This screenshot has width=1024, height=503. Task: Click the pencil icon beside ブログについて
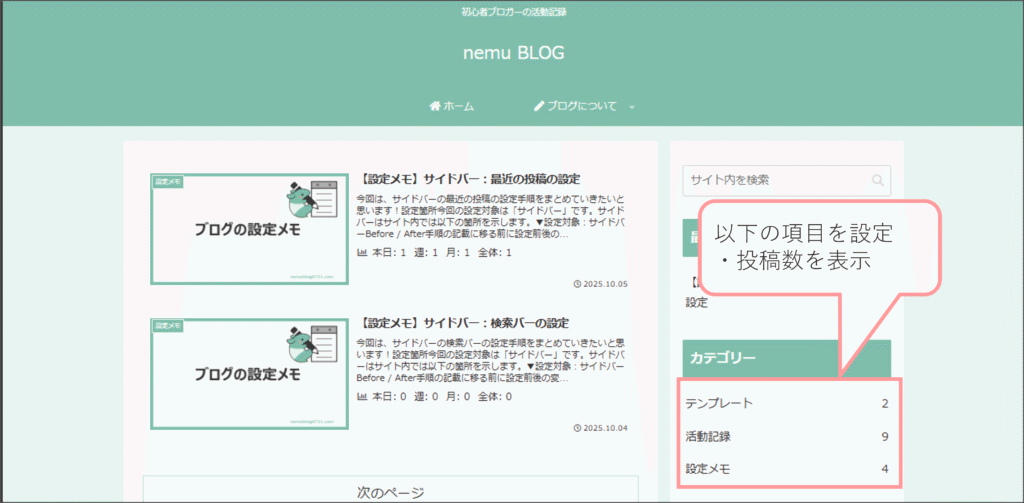tap(539, 106)
